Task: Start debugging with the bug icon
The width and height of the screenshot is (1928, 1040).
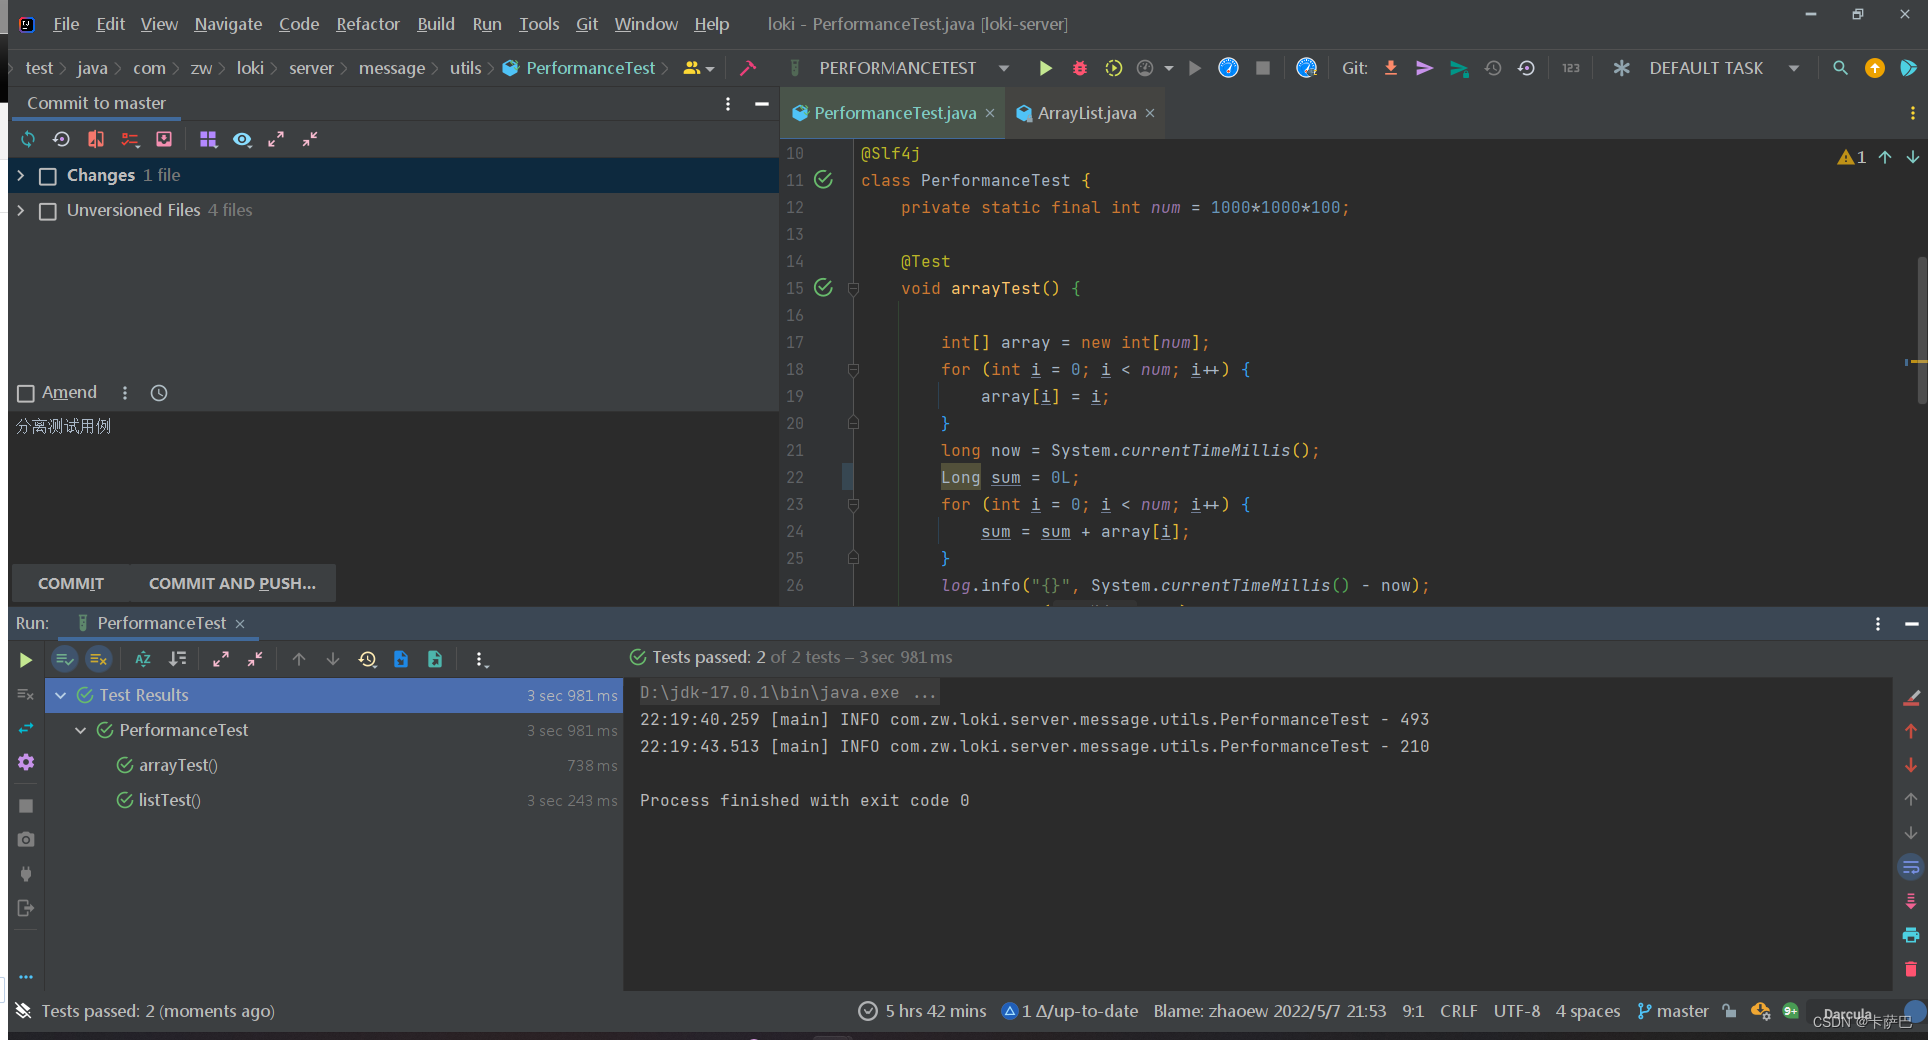Action: click(x=1080, y=68)
